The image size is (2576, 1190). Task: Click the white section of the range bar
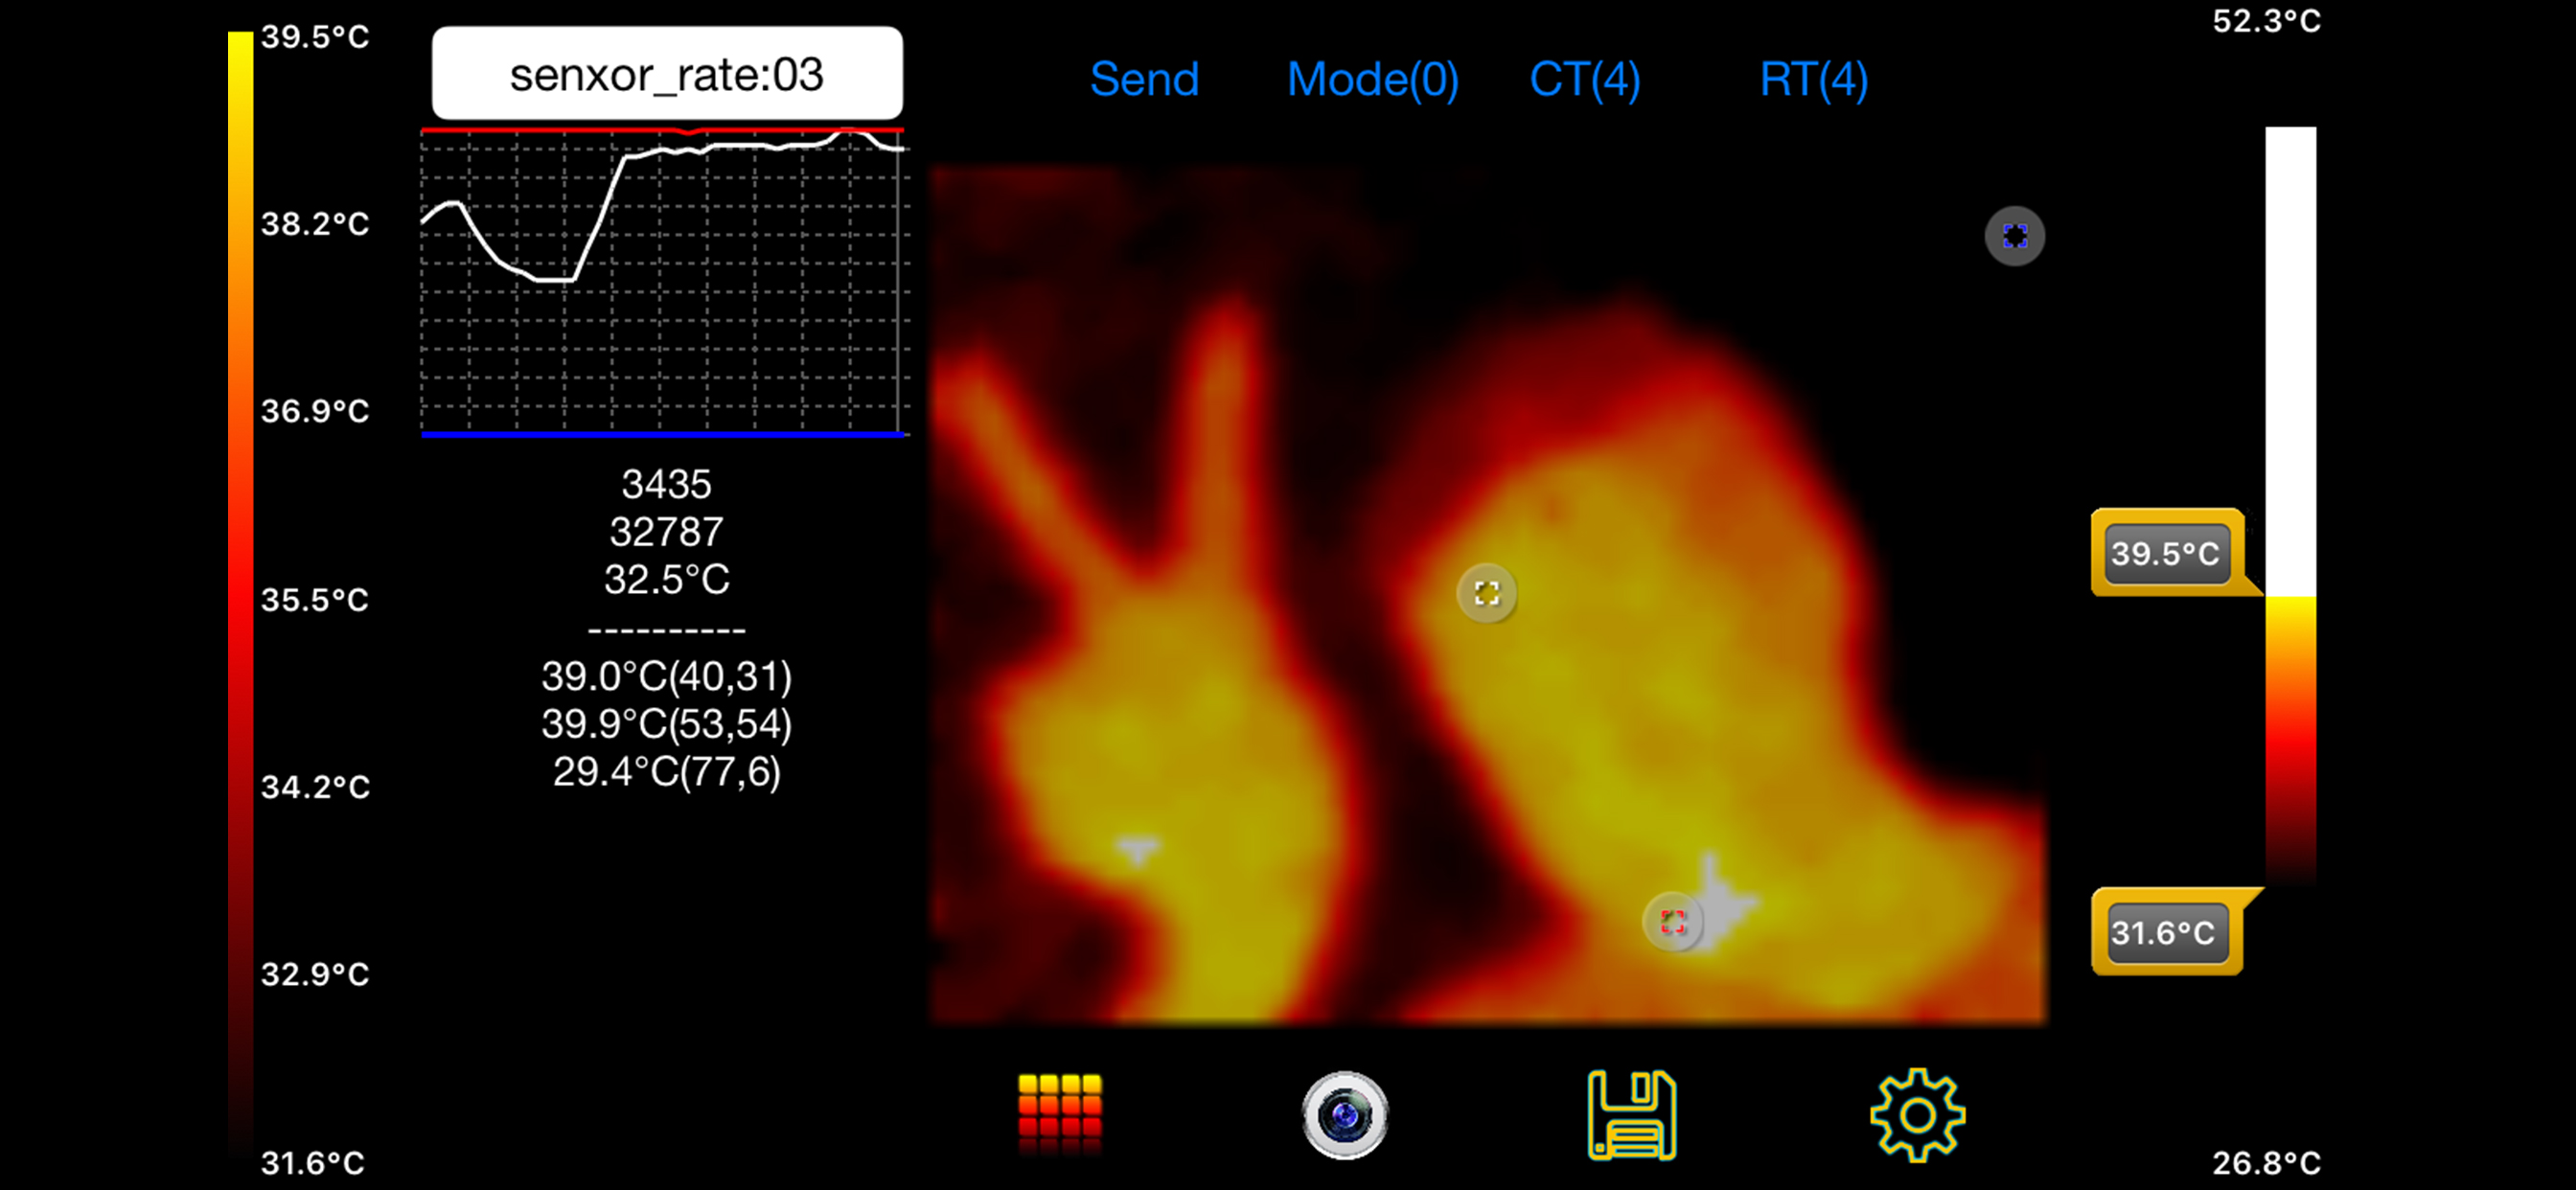point(2290,360)
